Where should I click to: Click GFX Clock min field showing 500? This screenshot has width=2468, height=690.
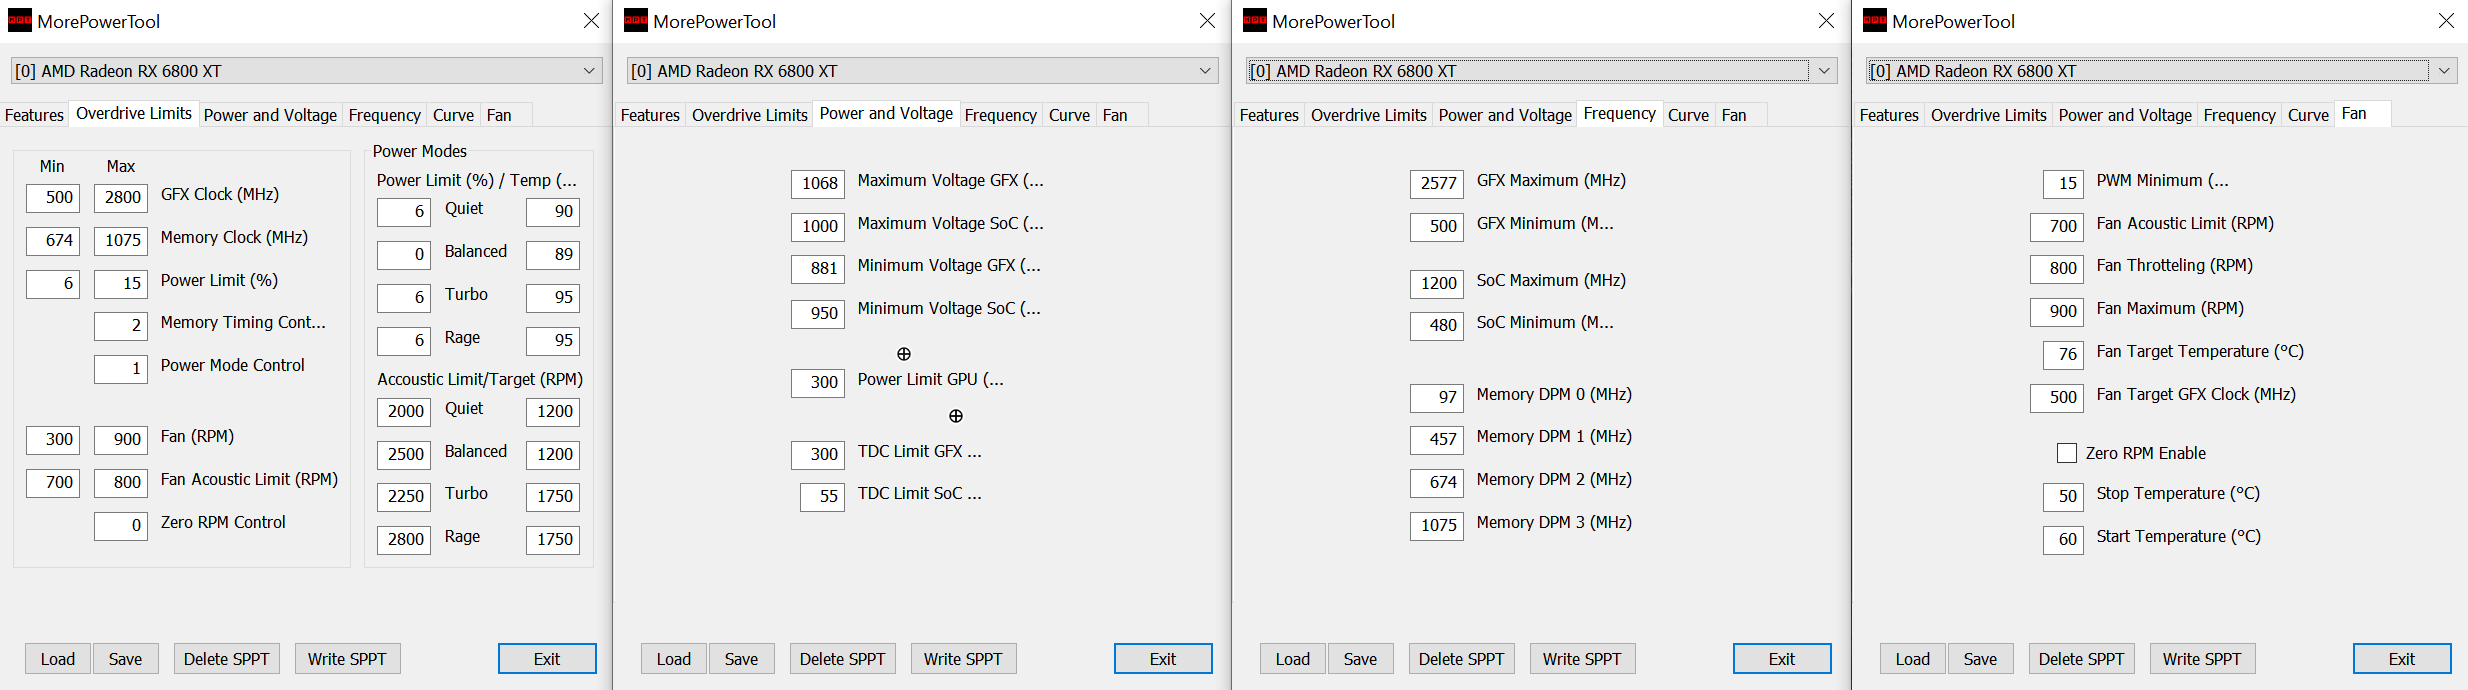(x=53, y=198)
